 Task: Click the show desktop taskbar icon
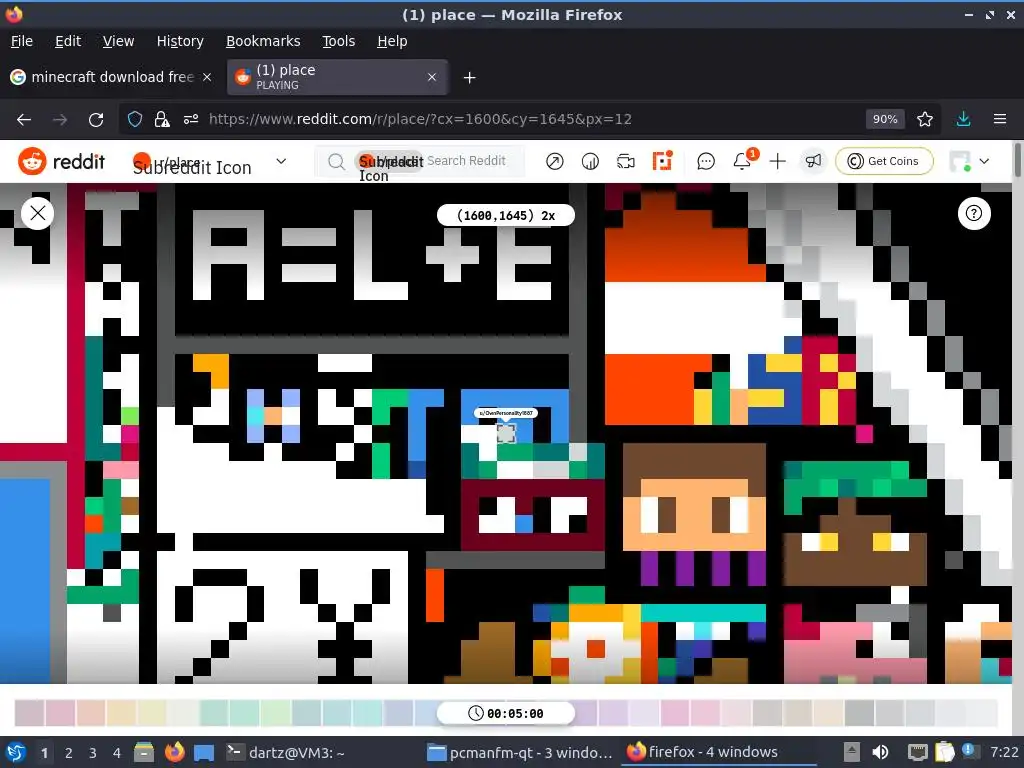(204, 752)
